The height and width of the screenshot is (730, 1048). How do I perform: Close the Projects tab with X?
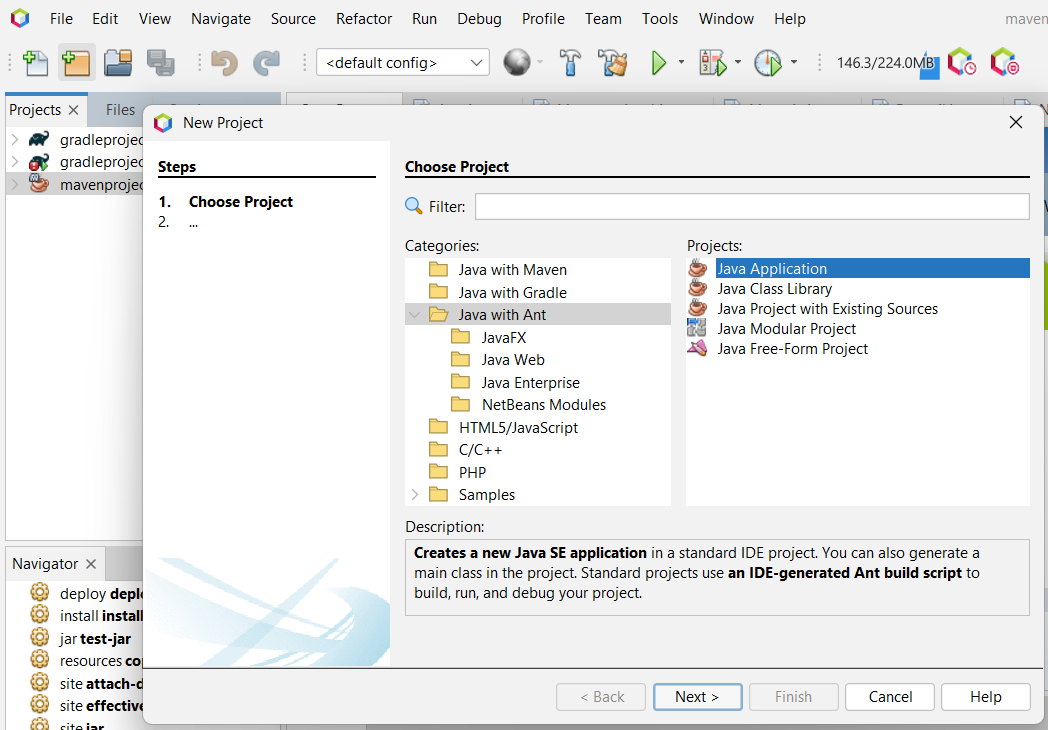click(x=74, y=110)
